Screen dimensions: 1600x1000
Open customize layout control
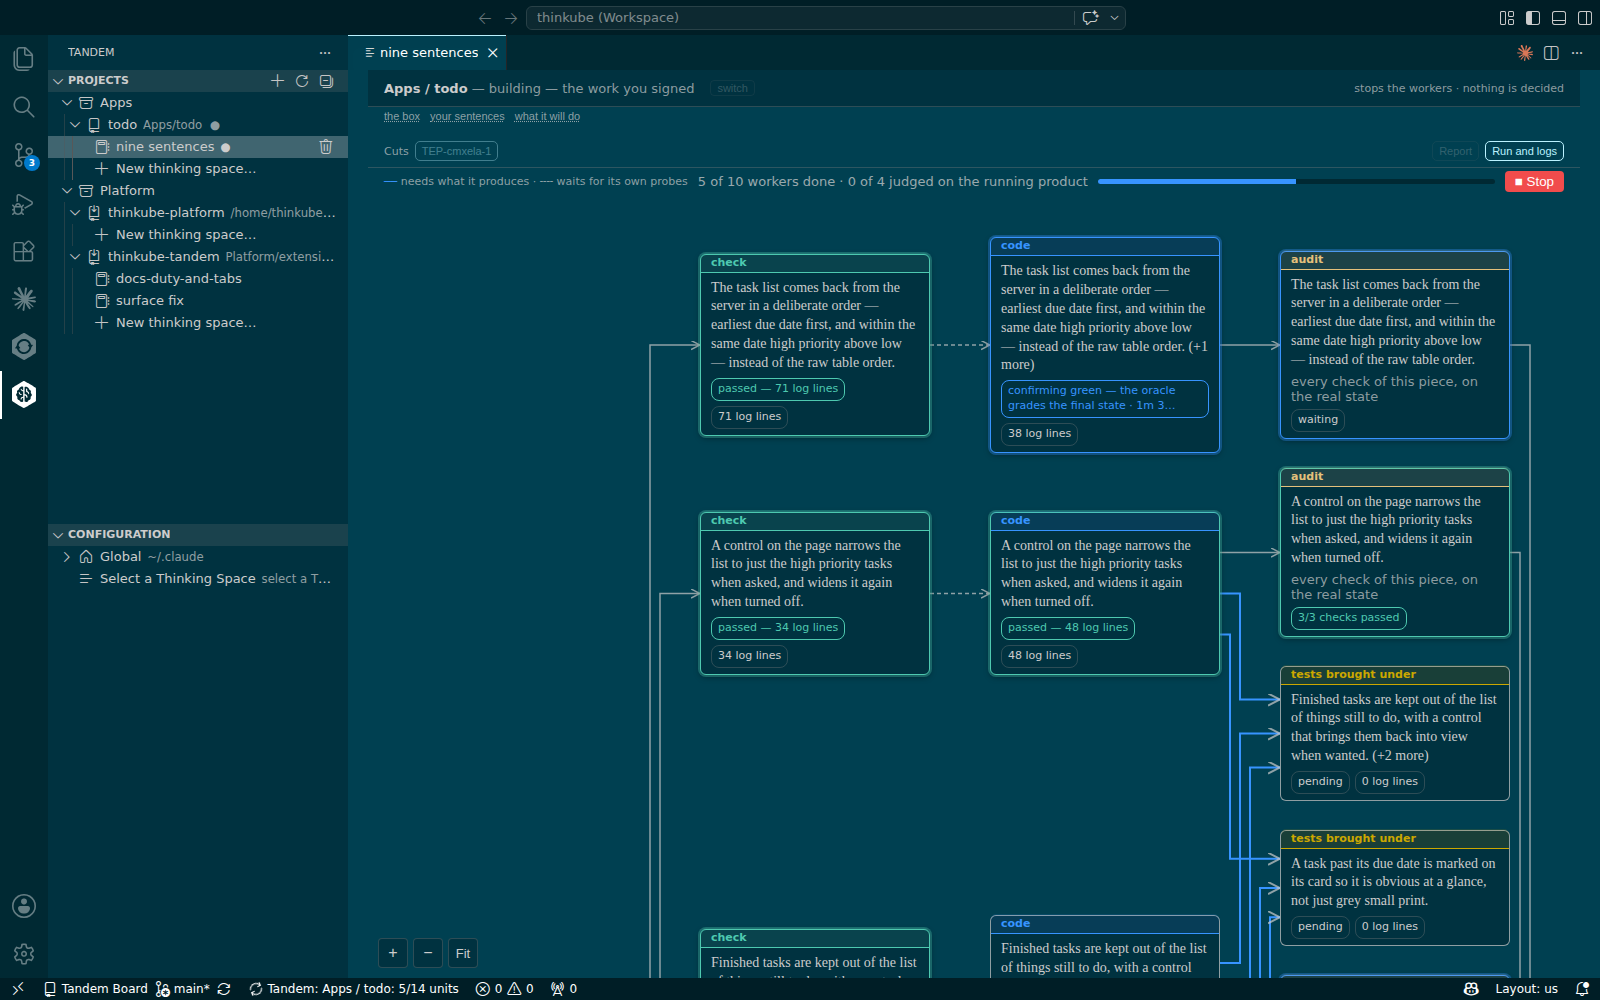pyautogui.click(x=1507, y=18)
